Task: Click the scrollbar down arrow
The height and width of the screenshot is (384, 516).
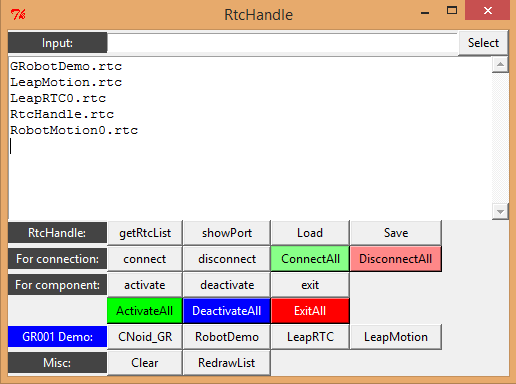Action: tap(500, 211)
